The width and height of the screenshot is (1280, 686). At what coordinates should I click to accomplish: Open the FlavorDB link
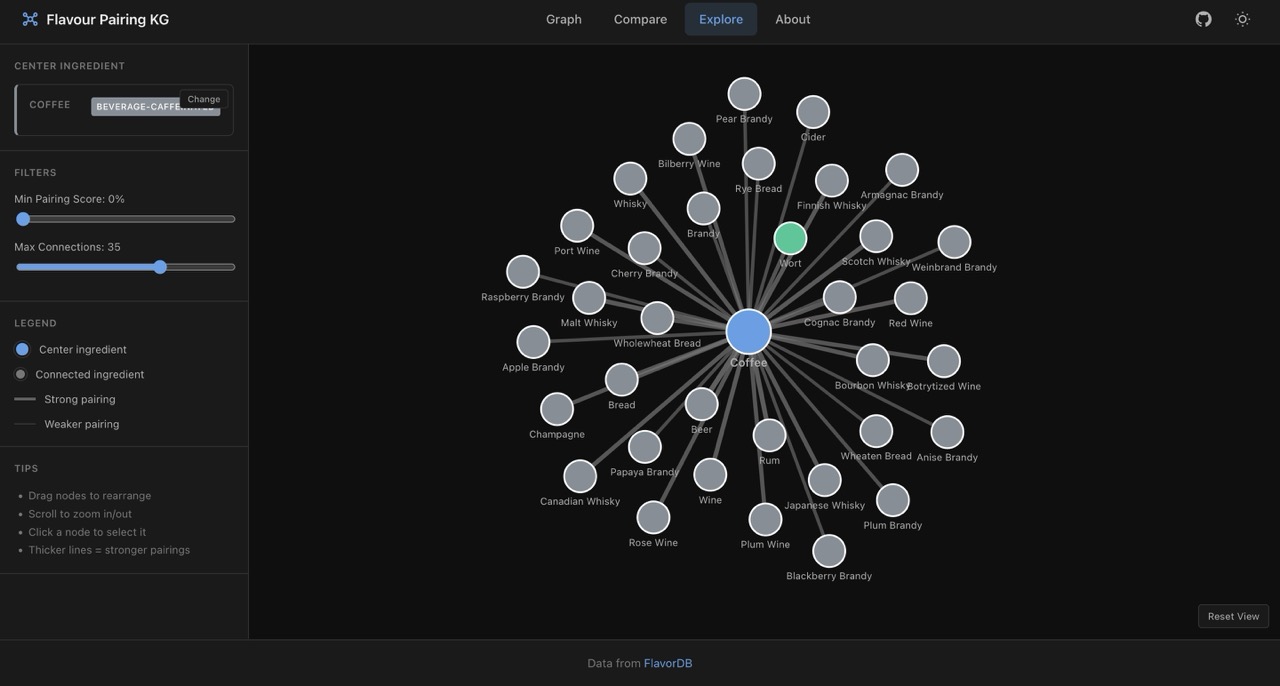click(667, 662)
